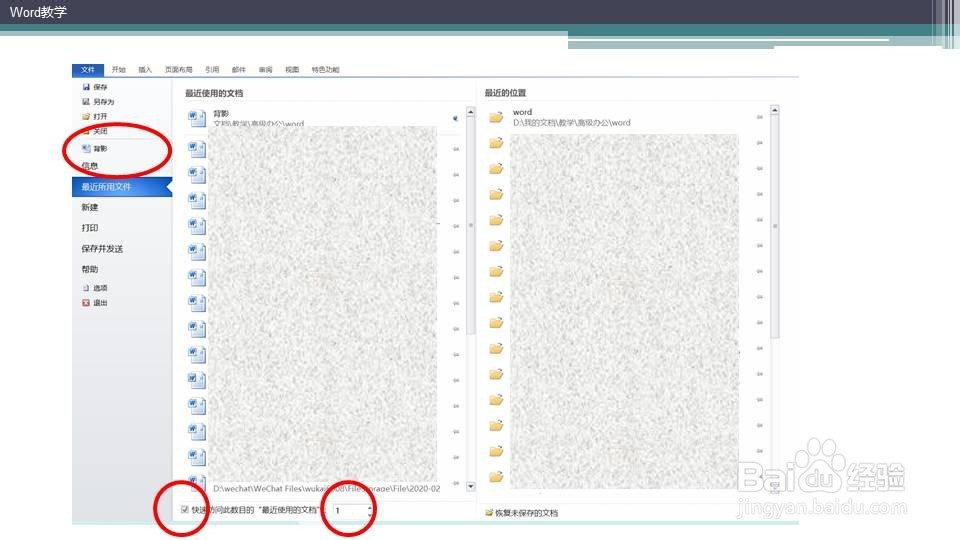Open the 页面布局 (Page Layout) tab
The height and width of the screenshot is (540, 960).
[179, 70]
